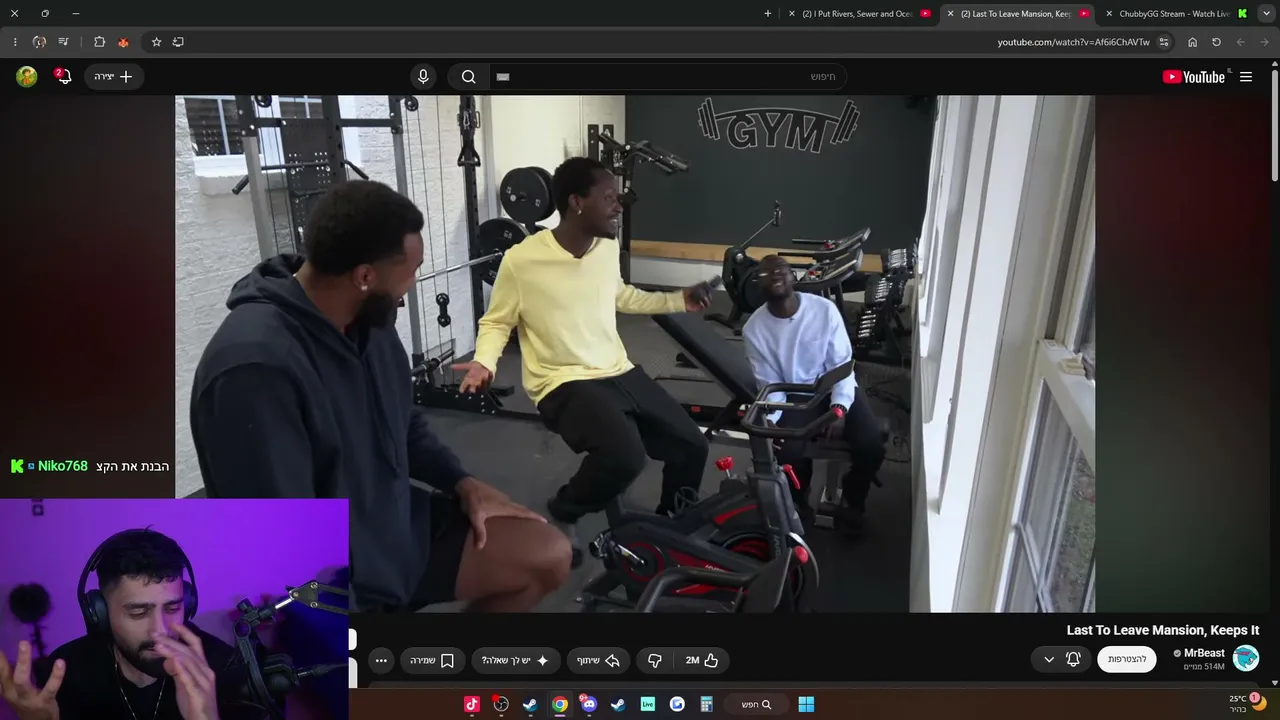The width and height of the screenshot is (1280, 720).
Task: Navigate back in browser history
Action: 1264,42
